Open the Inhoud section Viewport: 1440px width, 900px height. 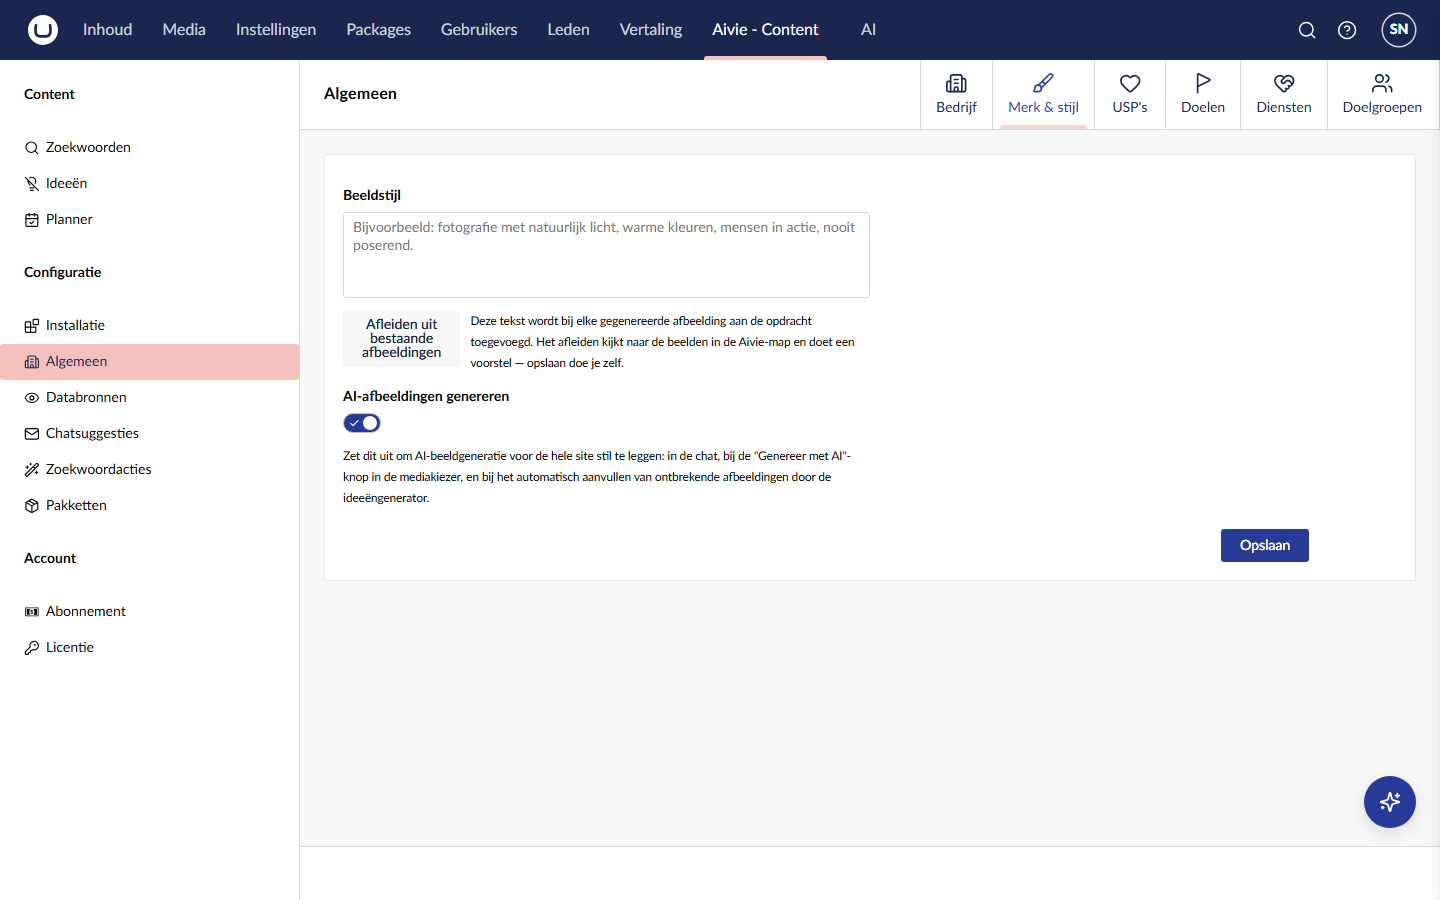coord(107,30)
